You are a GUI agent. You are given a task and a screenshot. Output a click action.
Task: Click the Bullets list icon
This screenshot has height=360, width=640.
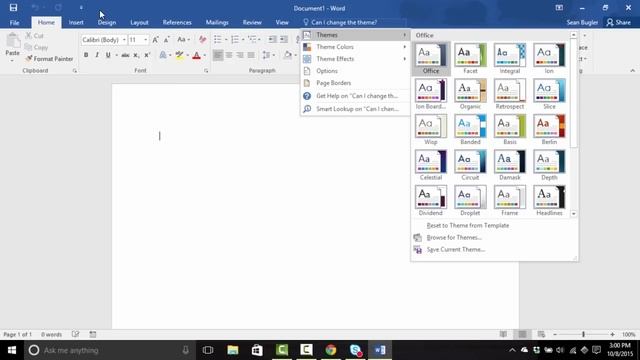(x=218, y=40)
